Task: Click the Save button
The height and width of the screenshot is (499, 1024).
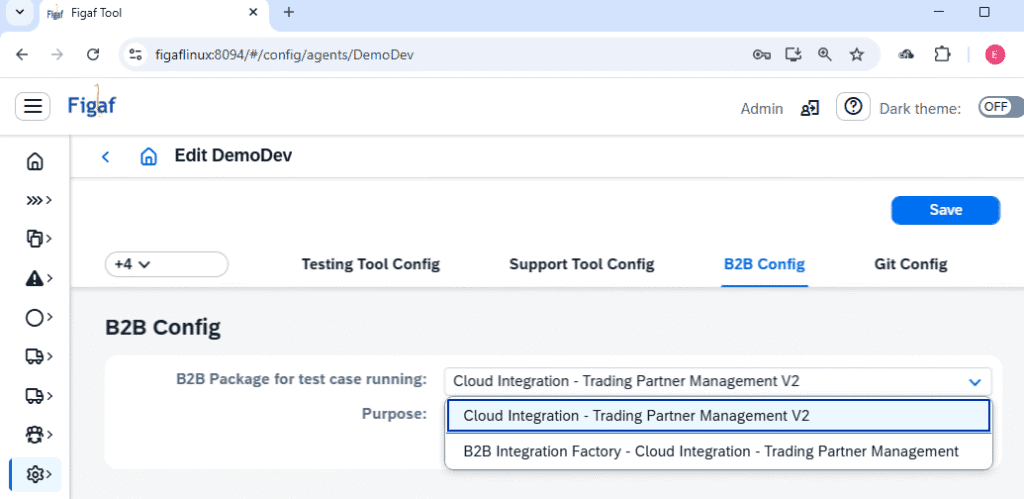Action: (946, 210)
